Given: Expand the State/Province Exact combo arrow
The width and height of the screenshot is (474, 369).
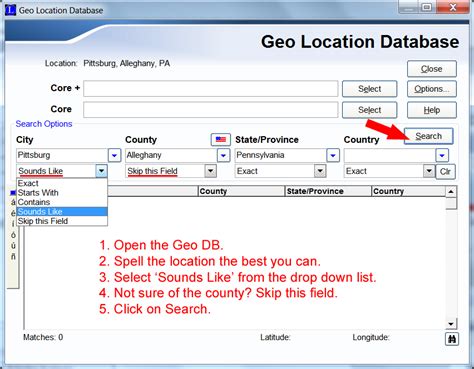Looking at the screenshot, I should pos(320,171).
